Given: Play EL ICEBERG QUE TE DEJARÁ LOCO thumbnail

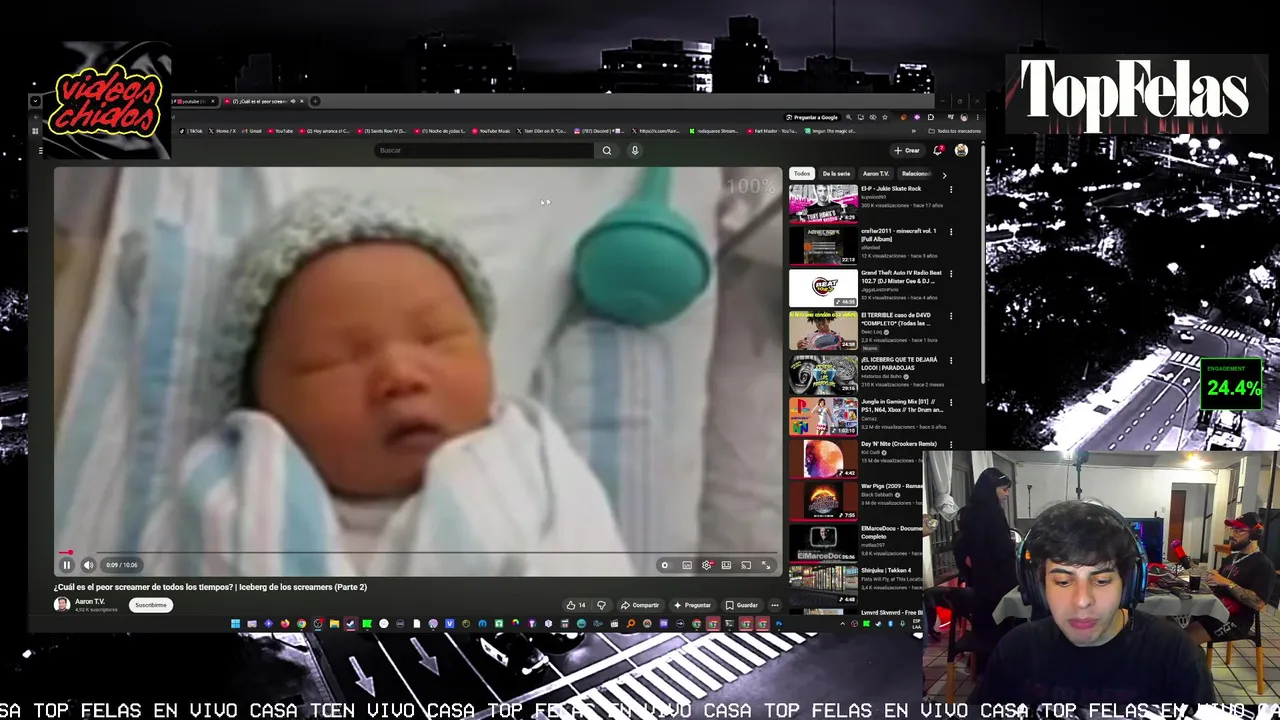Looking at the screenshot, I should click(x=823, y=375).
